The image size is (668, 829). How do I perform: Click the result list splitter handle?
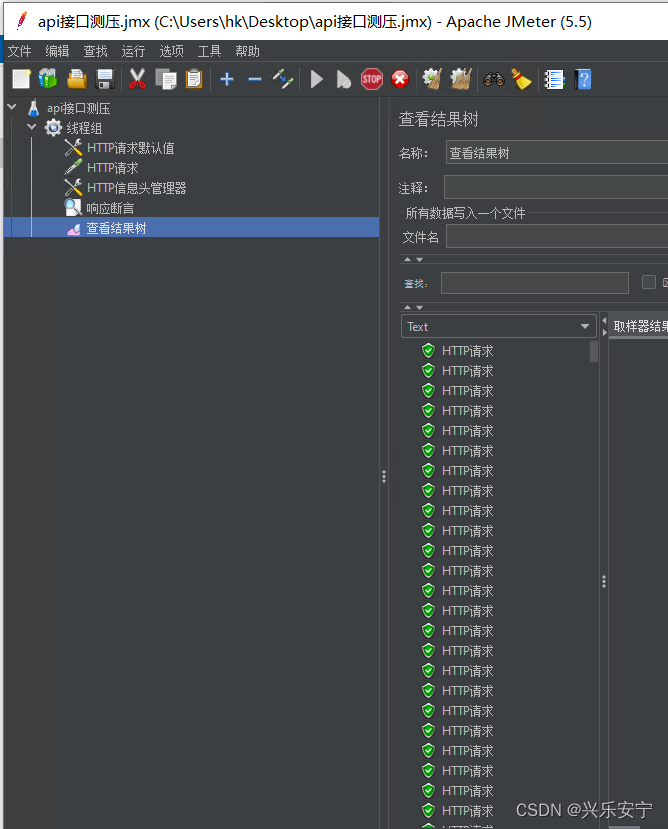coord(603,582)
